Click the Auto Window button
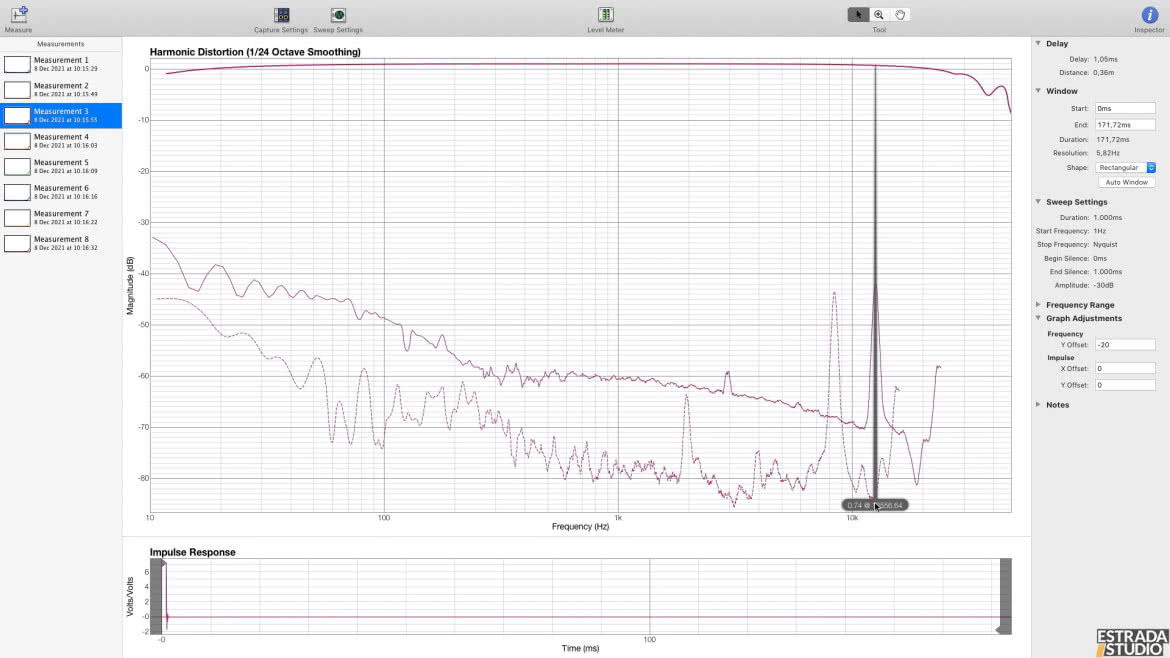 pos(1127,182)
